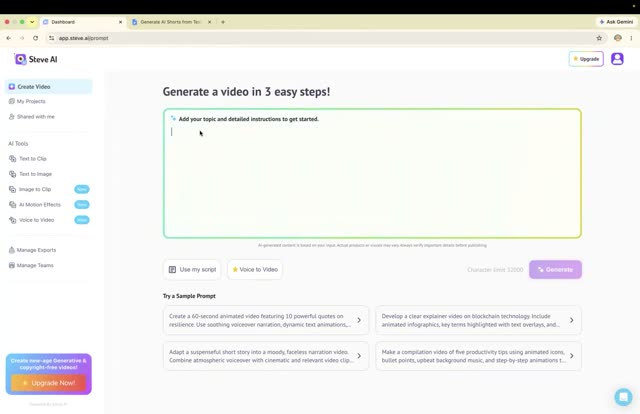Viewport: 640px width, 414px height.
Task: Click the Ask Gemini button
Action: tap(616, 22)
